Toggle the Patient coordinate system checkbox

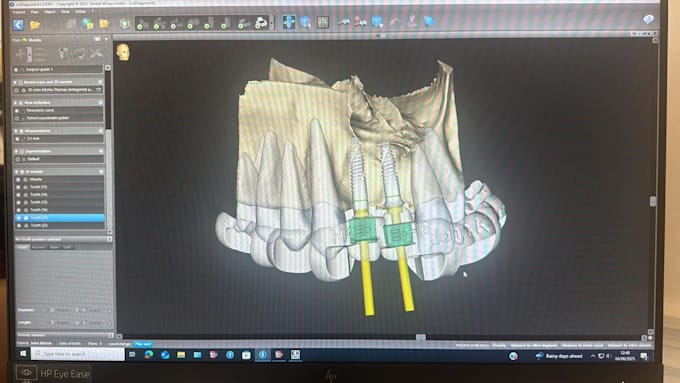click(x=17, y=118)
